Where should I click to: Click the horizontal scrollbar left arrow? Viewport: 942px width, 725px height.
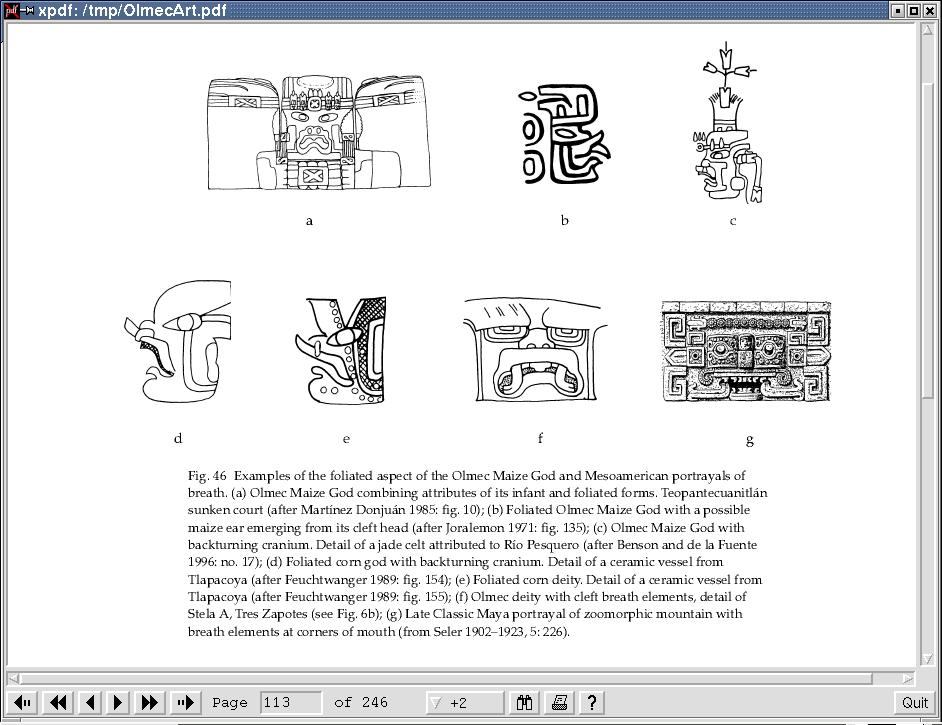13,678
